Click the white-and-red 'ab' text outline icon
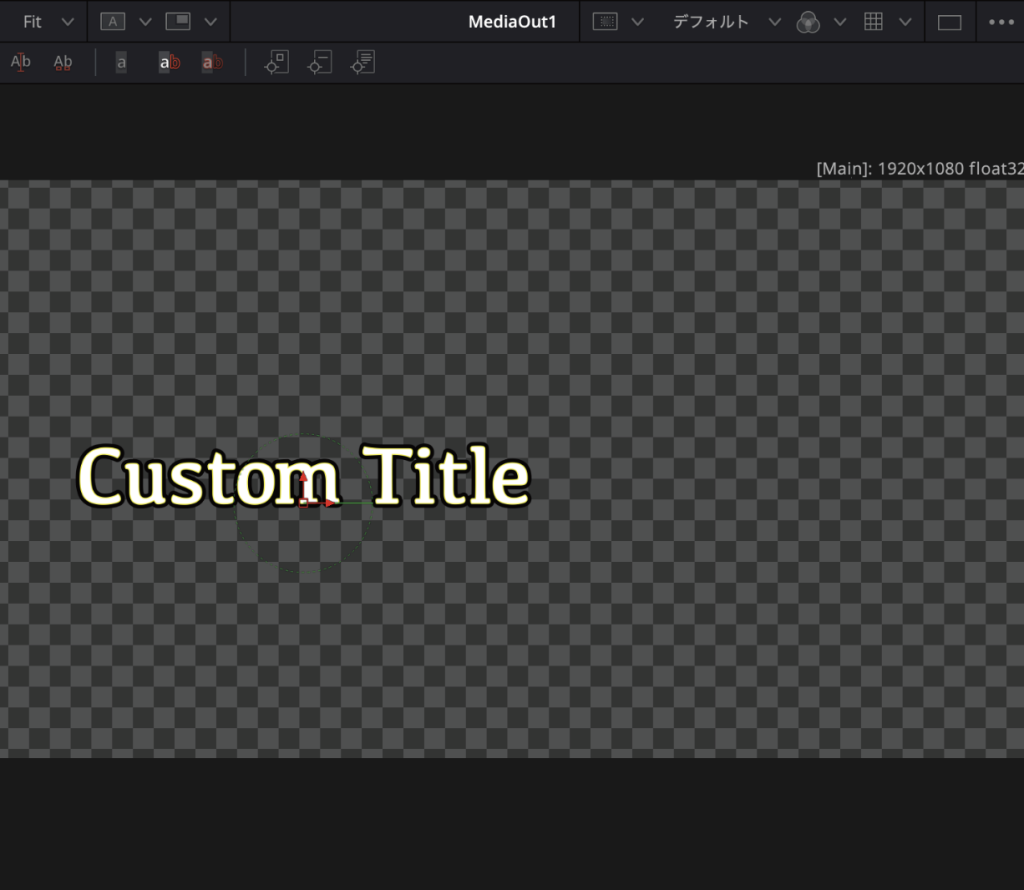This screenshot has height=890, width=1024. (x=170, y=63)
